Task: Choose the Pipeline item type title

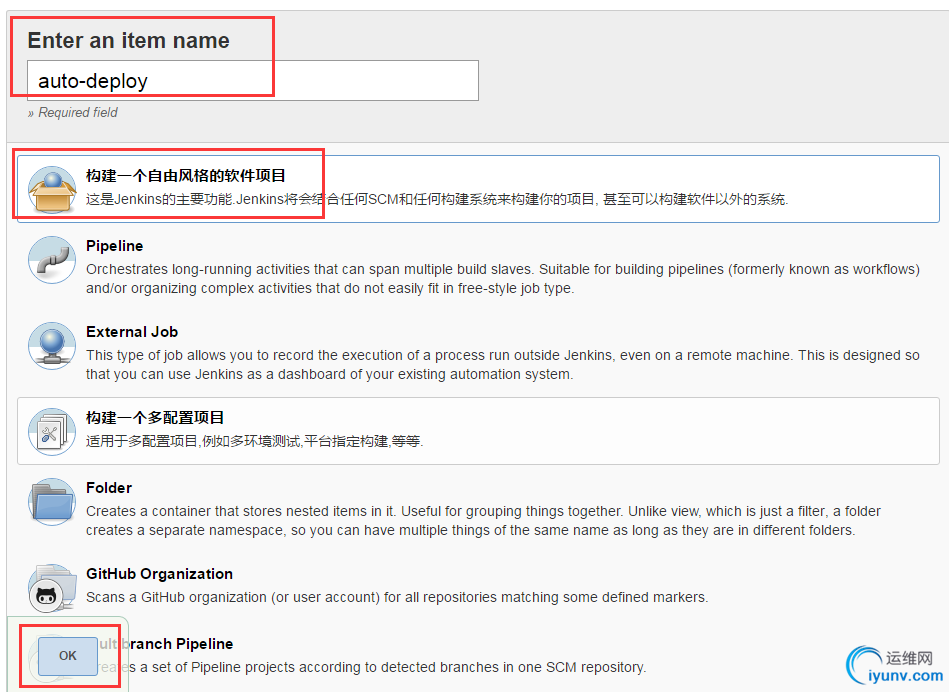Action: [114, 246]
